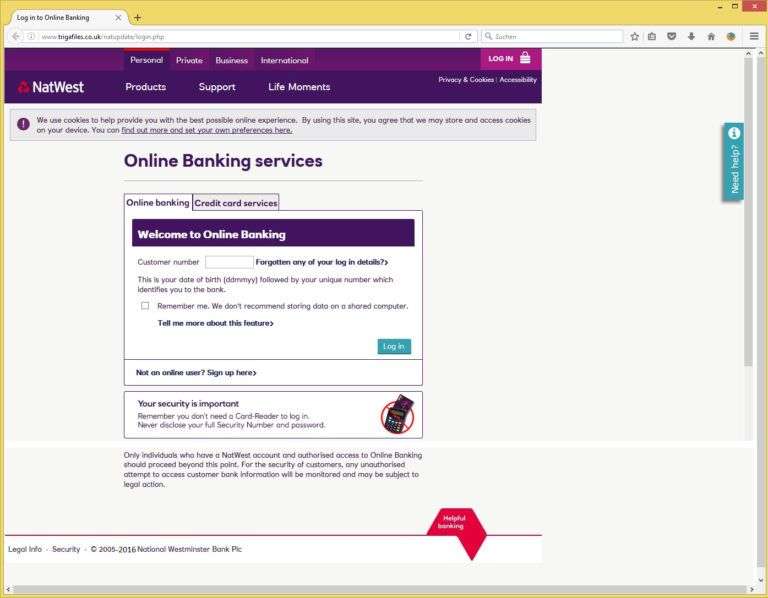This screenshot has height=598, width=768.
Task: Open Privacy & Cookies link
Action: tap(466, 79)
